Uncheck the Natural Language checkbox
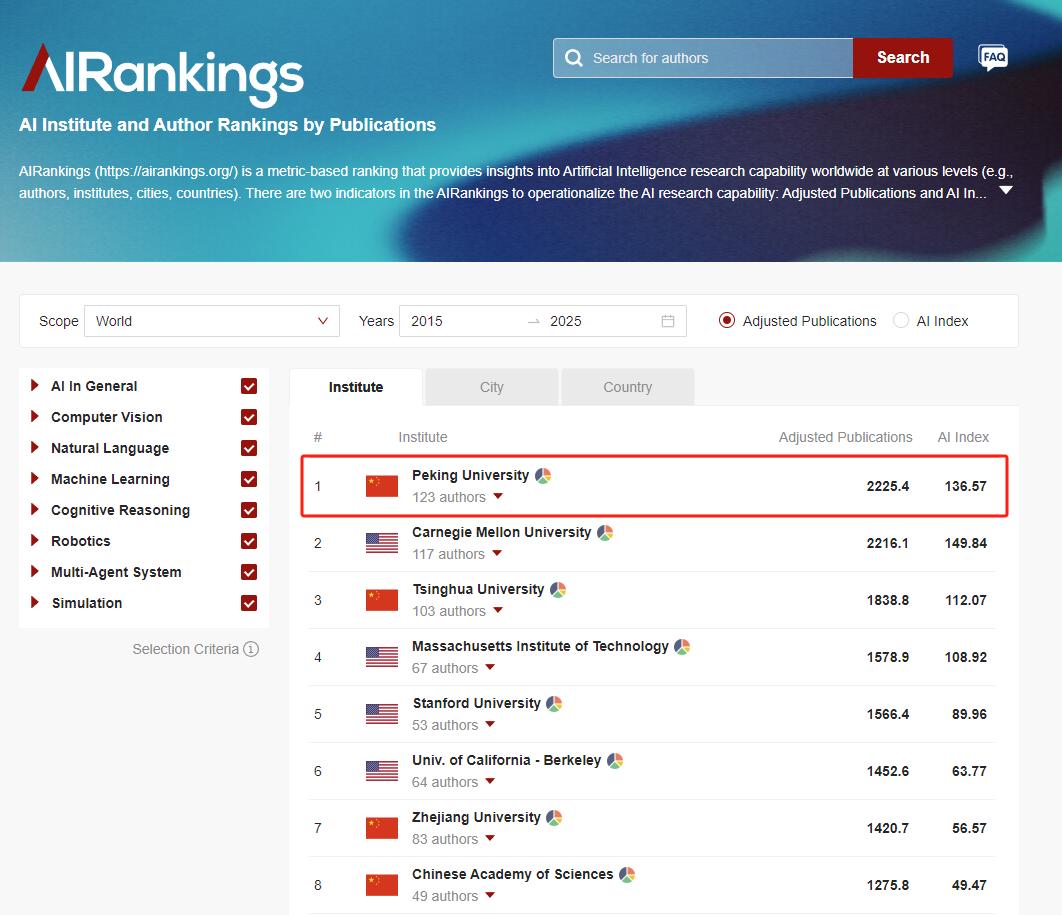This screenshot has height=915, width=1062. (x=249, y=448)
